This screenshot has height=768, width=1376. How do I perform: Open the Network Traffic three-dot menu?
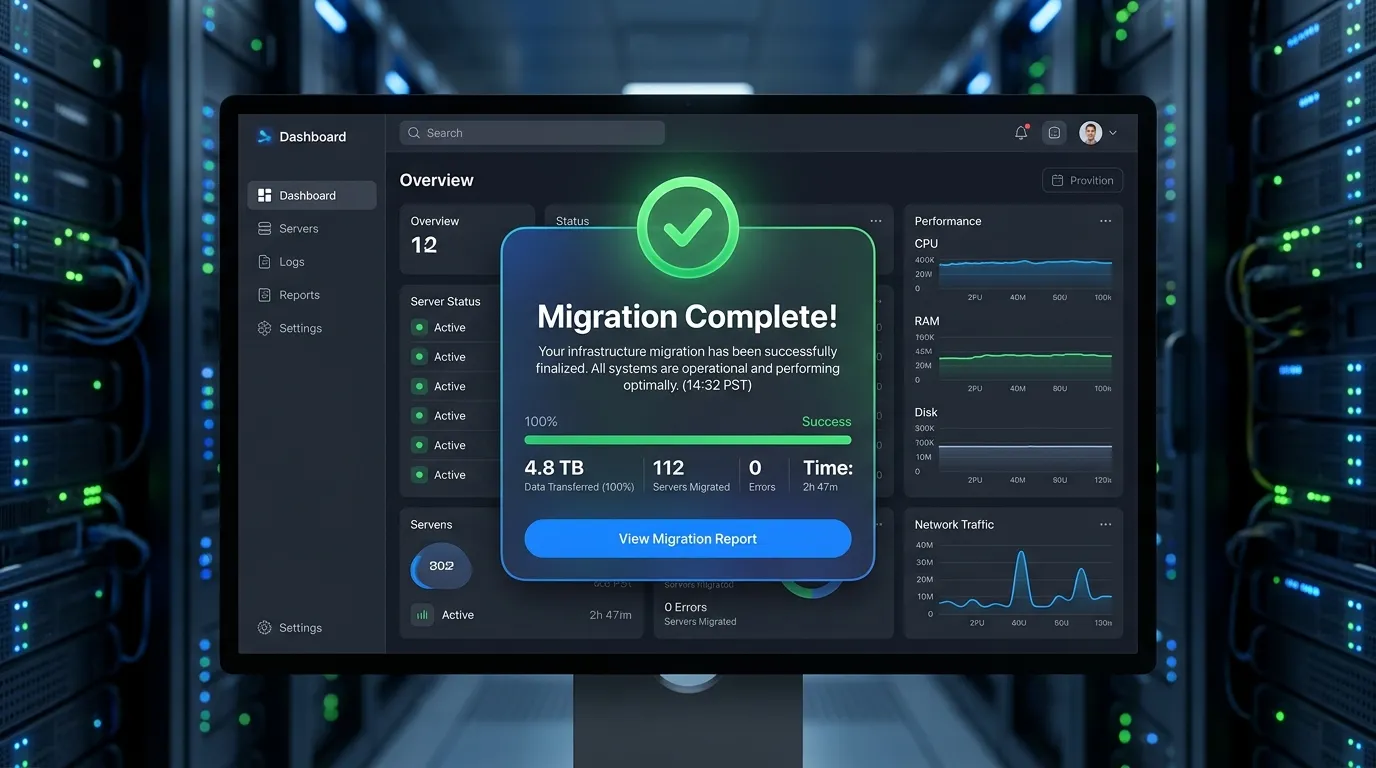(x=1105, y=524)
